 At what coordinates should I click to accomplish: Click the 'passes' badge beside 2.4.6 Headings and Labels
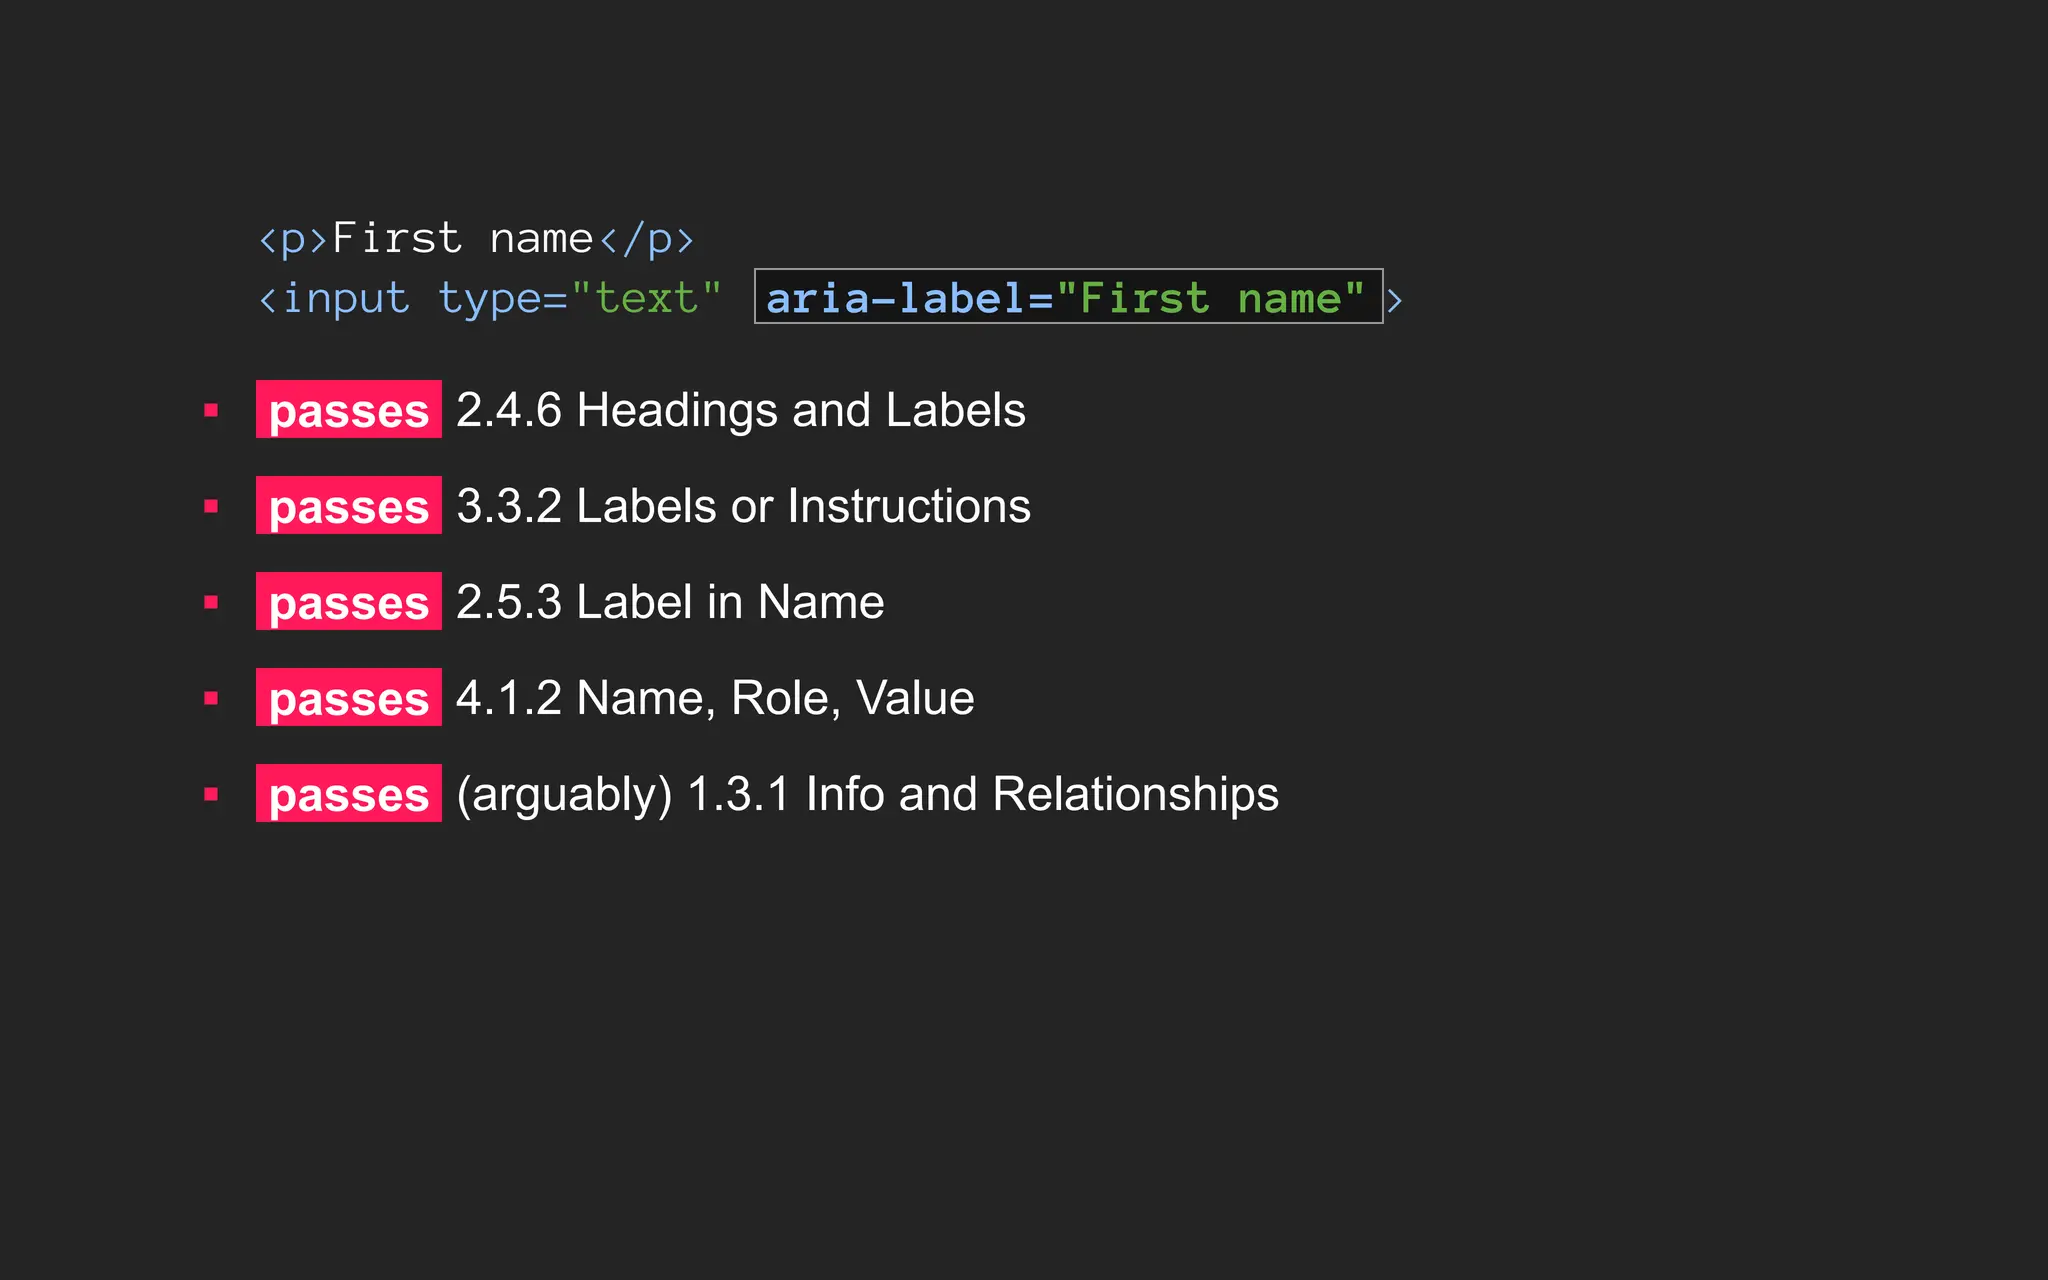coord(348,409)
